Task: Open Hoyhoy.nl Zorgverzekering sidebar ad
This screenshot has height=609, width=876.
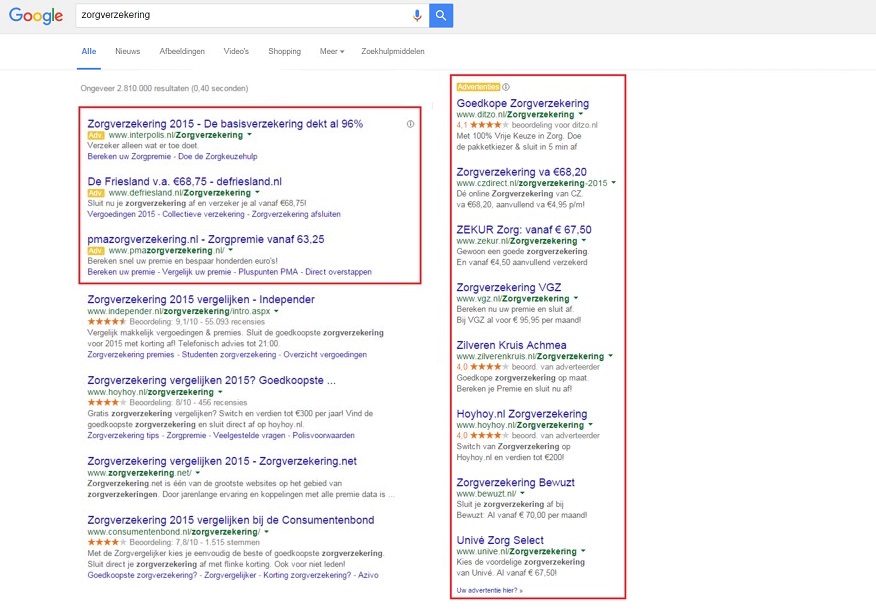Action: pyautogui.click(x=522, y=414)
